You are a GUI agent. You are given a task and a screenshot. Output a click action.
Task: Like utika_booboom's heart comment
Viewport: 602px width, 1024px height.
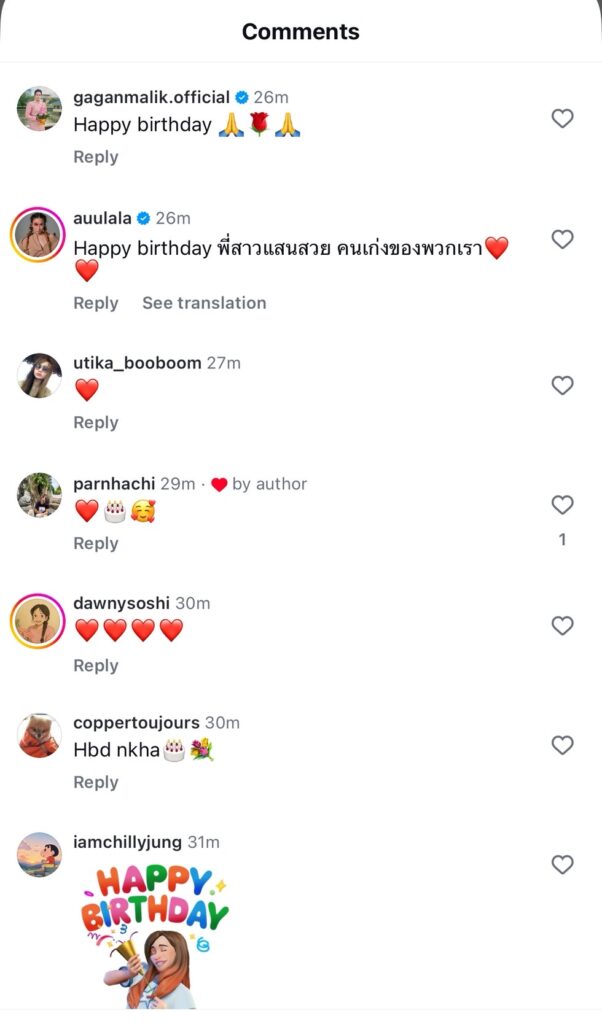562,386
